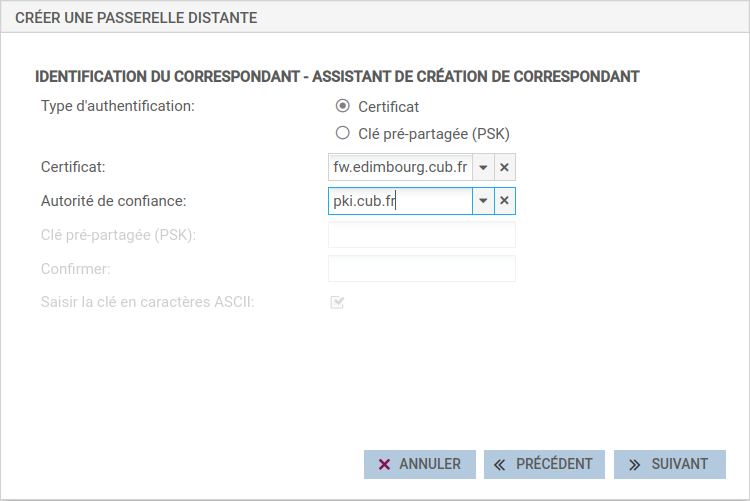The width and height of the screenshot is (750, 501).
Task: Click the Autorité de confiance label
Action: pos(114,201)
